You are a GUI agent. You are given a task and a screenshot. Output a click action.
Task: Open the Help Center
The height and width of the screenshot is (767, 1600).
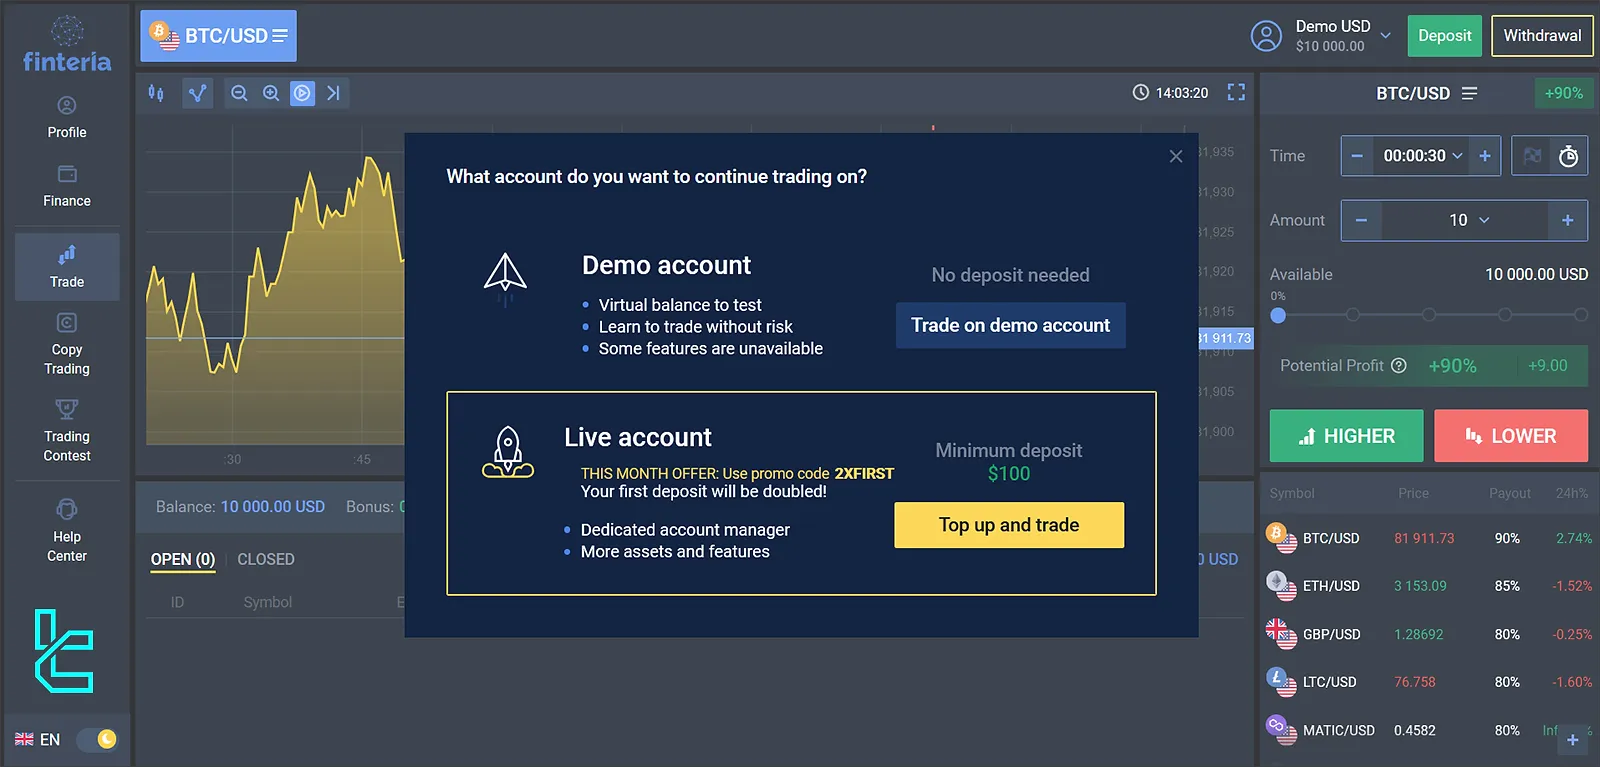click(67, 531)
